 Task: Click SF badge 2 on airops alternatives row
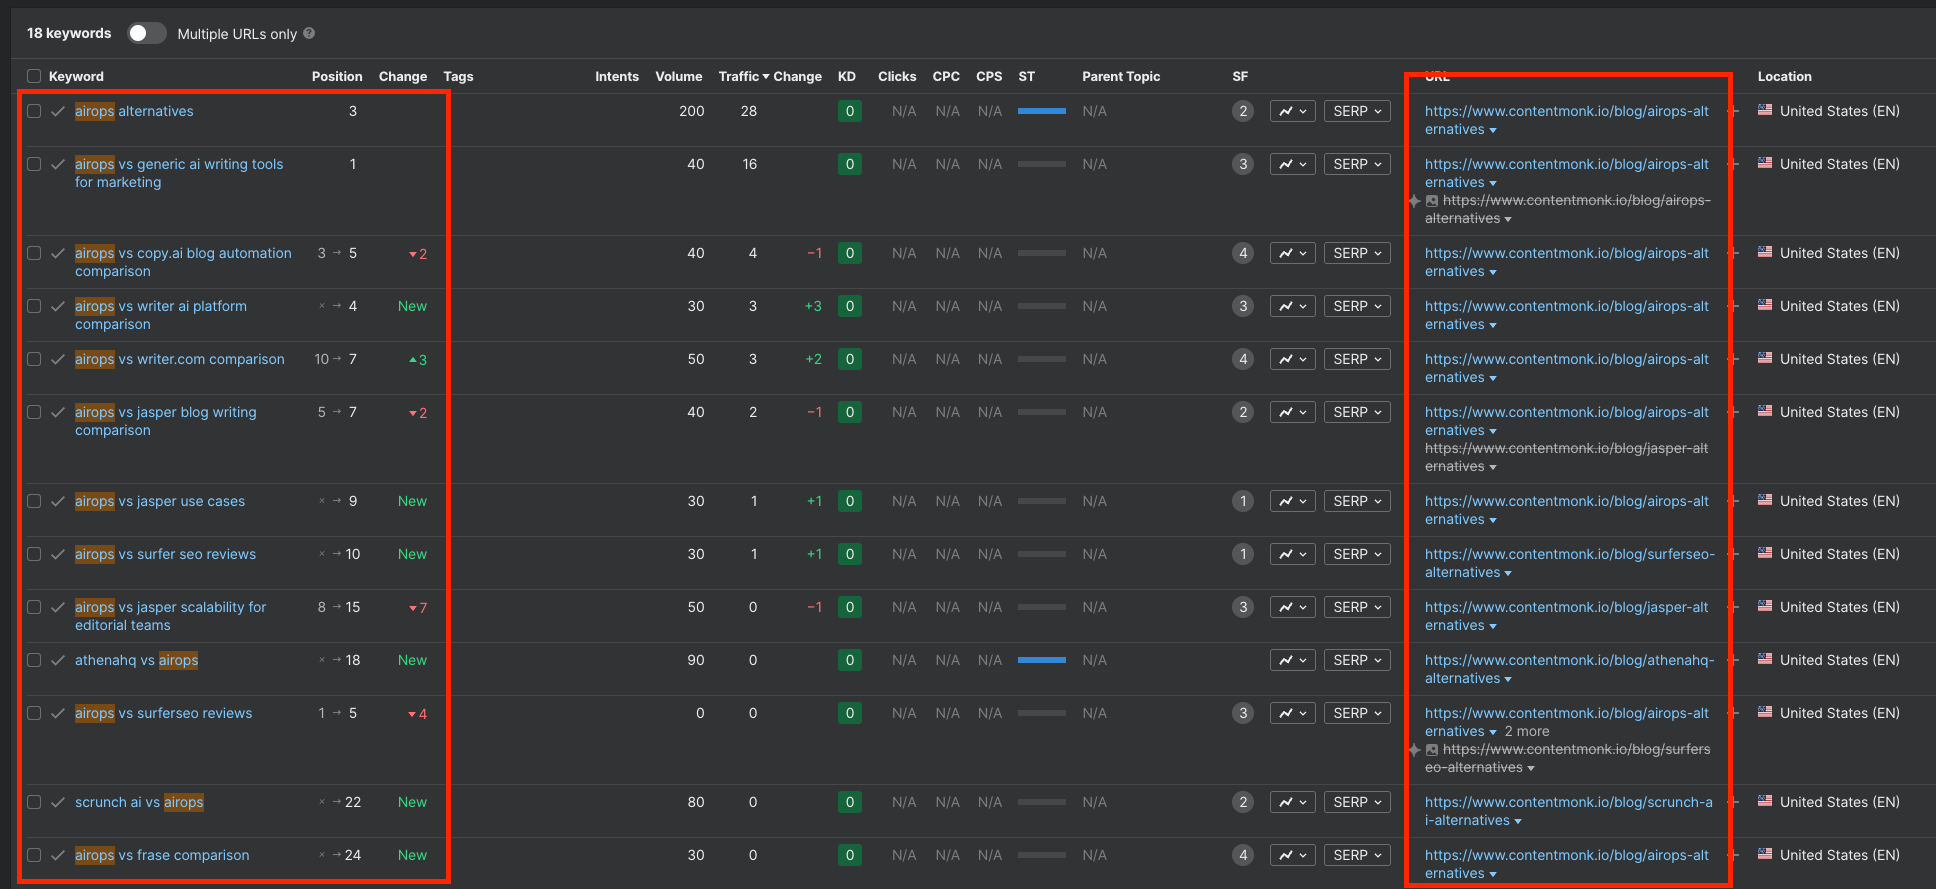[1242, 111]
